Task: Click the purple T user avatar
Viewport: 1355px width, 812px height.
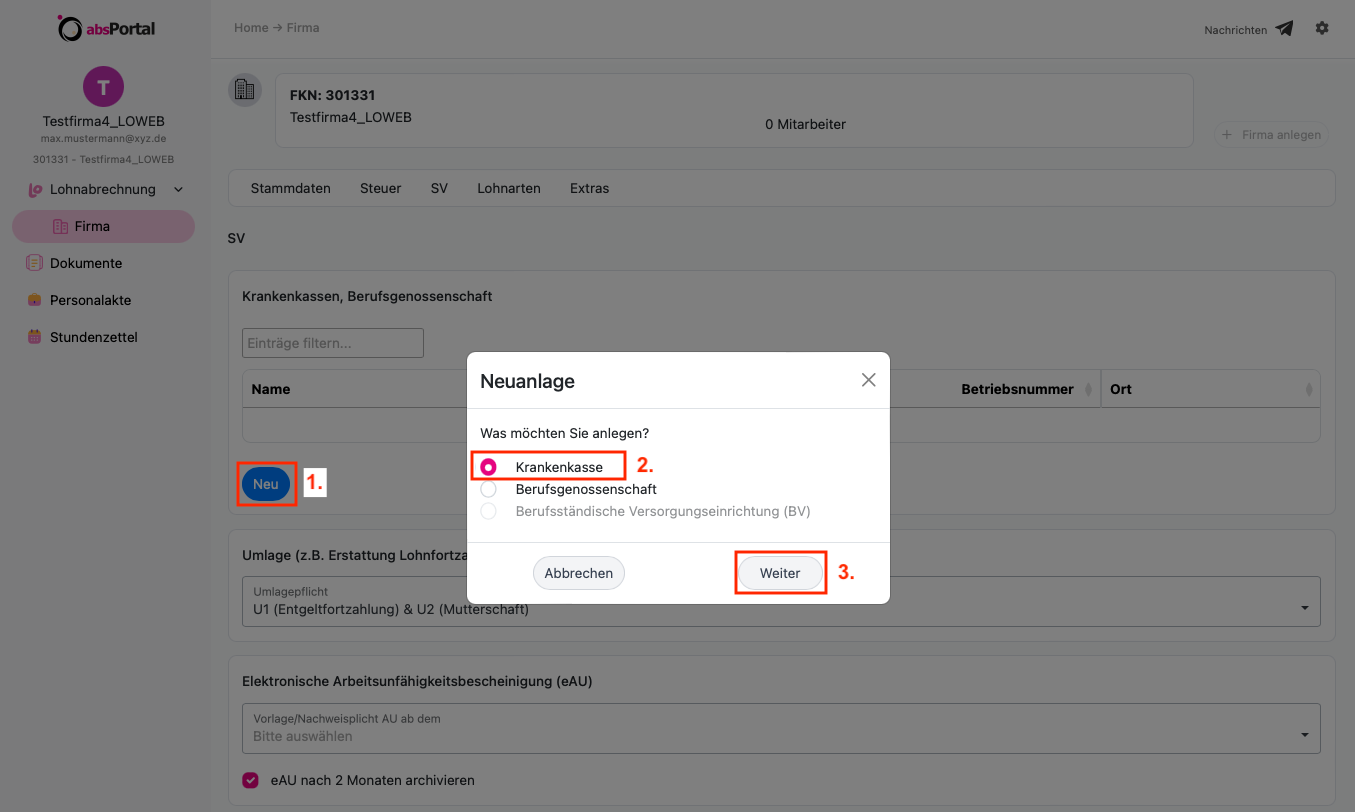Action: click(x=103, y=87)
